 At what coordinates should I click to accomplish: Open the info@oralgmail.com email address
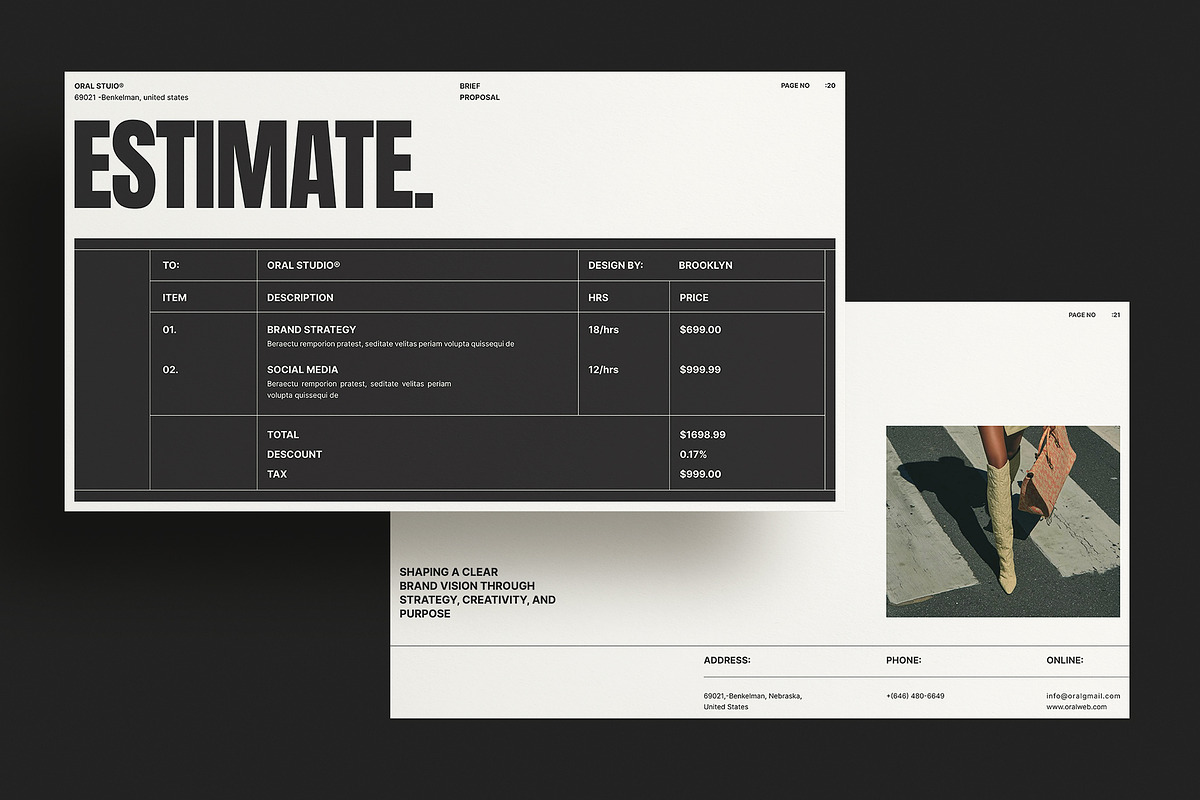click(x=1083, y=696)
